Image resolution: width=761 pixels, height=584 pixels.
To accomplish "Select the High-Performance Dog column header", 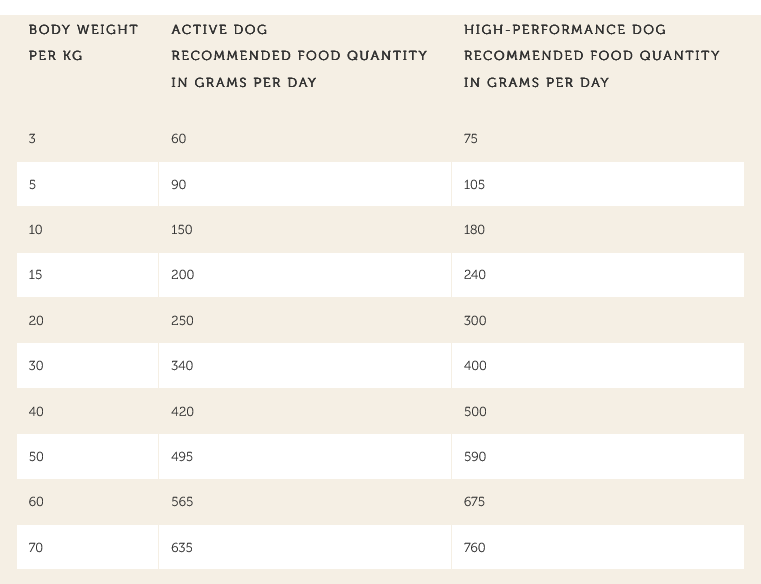I will click(592, 56).
